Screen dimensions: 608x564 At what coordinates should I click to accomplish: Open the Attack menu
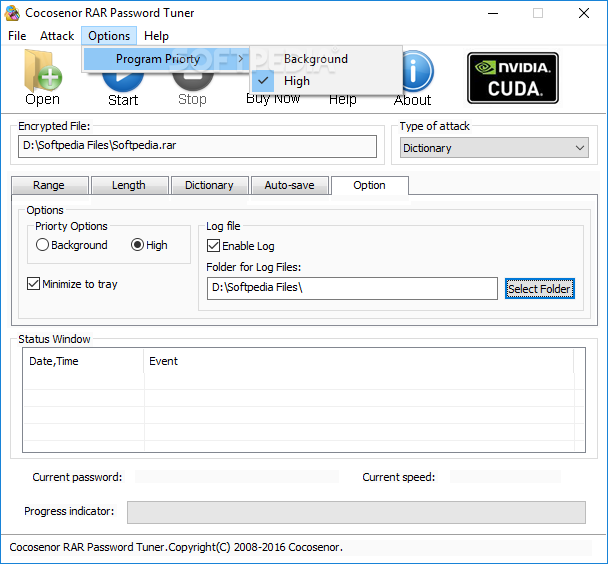(57, 36)
